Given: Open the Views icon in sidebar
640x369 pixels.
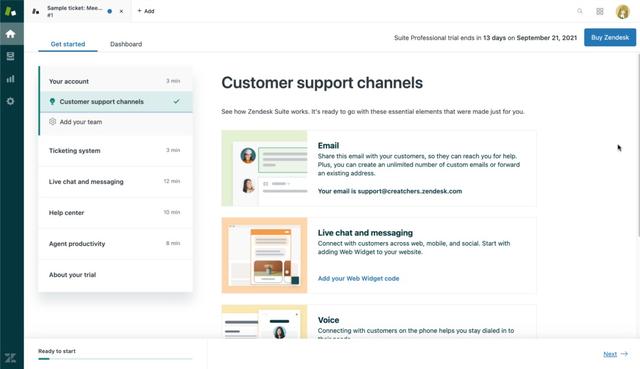Looking at the screenshot, I should pos(11,56).
